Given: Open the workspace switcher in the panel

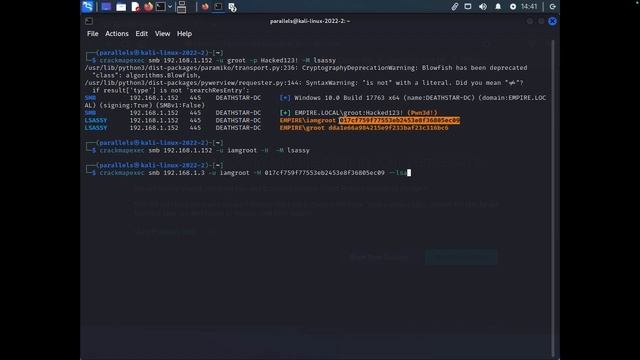Looking at the screenshot, I should click(x=182, y=7).
